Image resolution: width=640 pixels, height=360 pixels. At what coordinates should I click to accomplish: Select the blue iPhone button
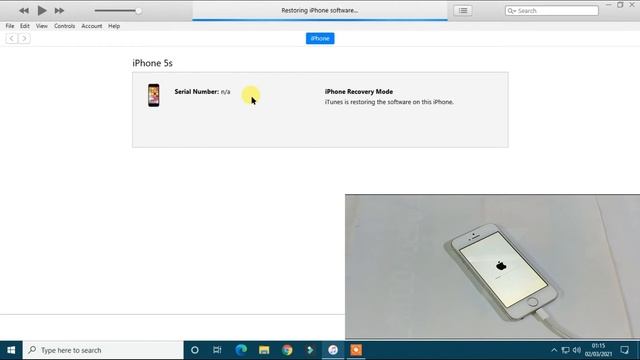320,38
